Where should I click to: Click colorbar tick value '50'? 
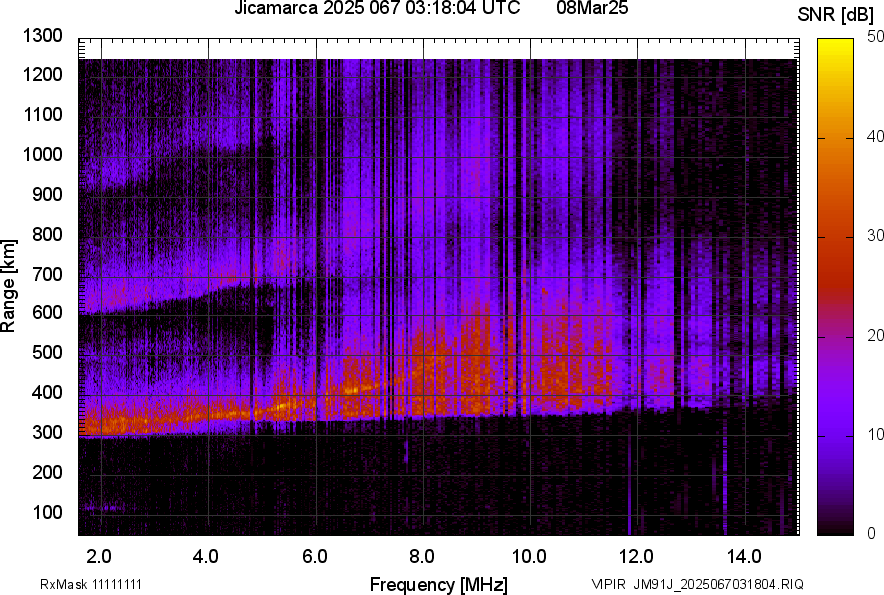pyautogui.click(x=876, y=37)
